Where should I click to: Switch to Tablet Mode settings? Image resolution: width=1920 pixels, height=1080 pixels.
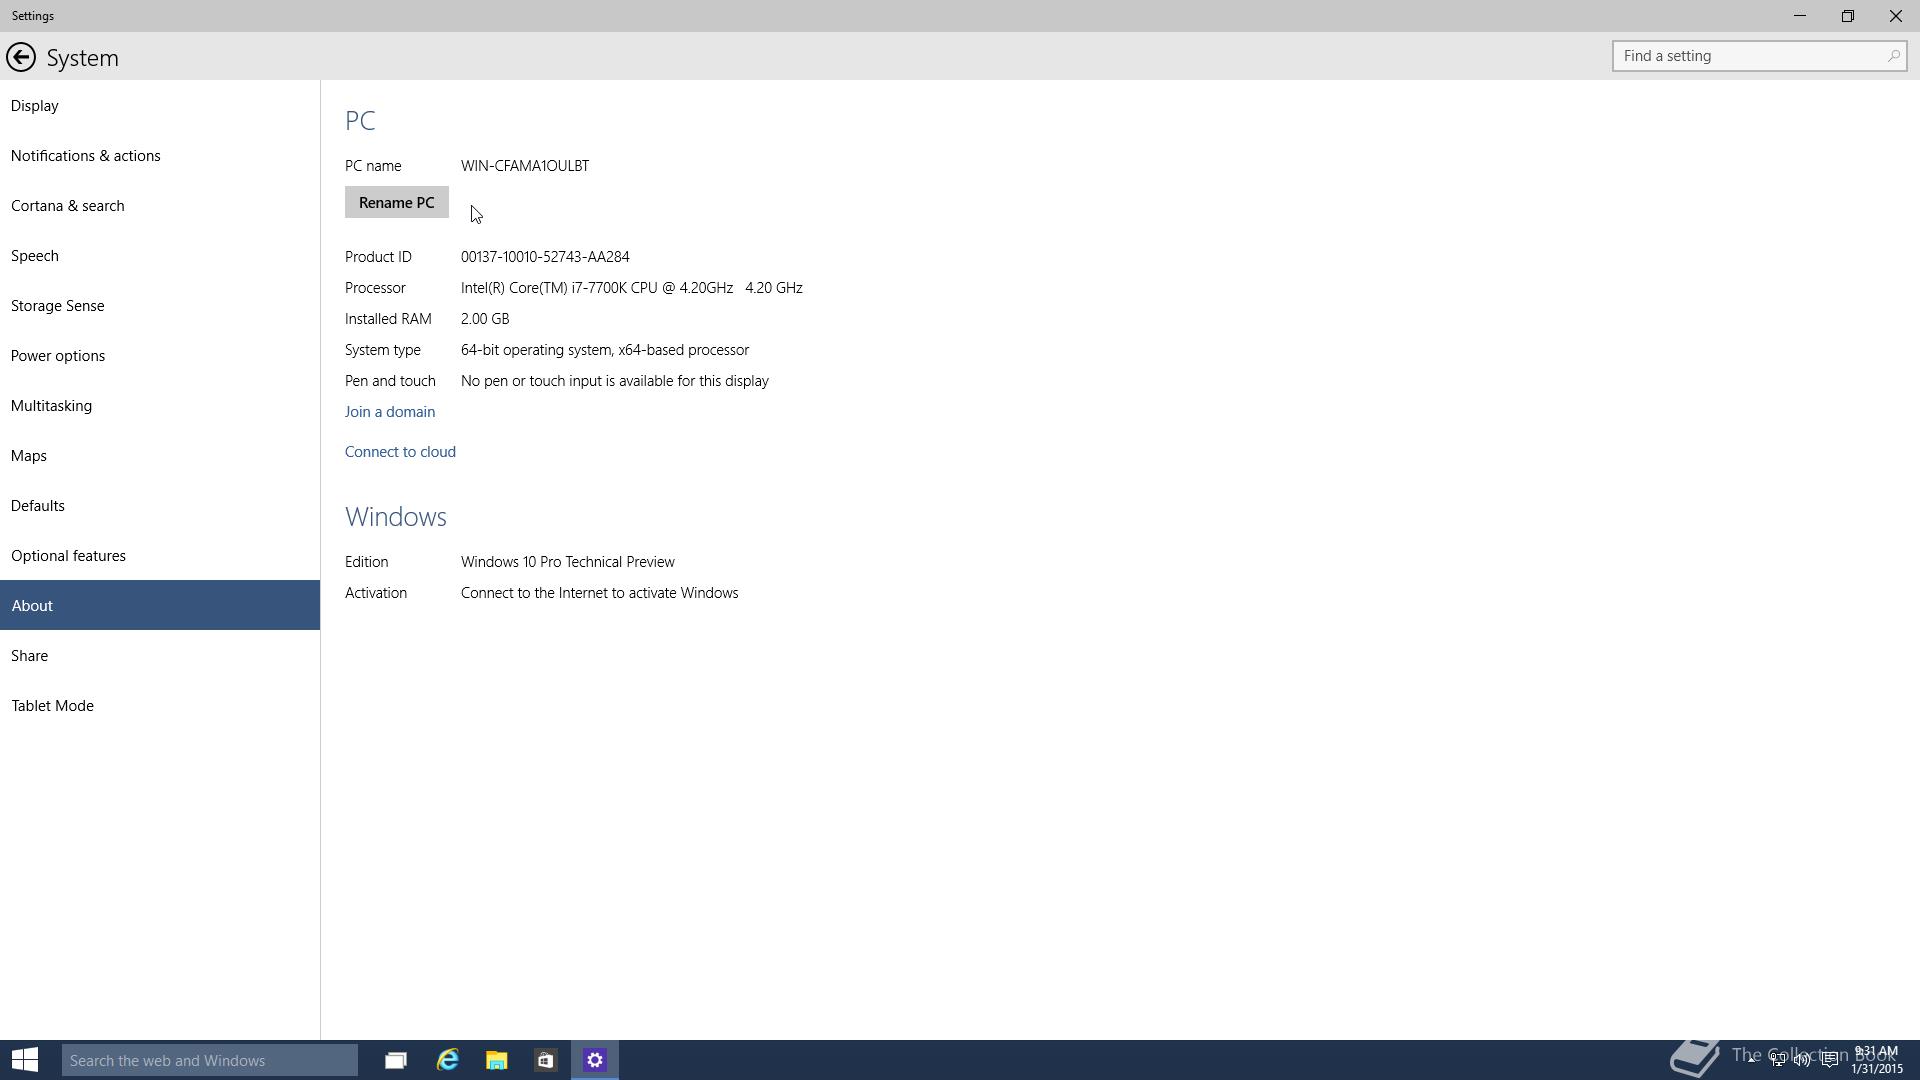(x=160, y=706)
